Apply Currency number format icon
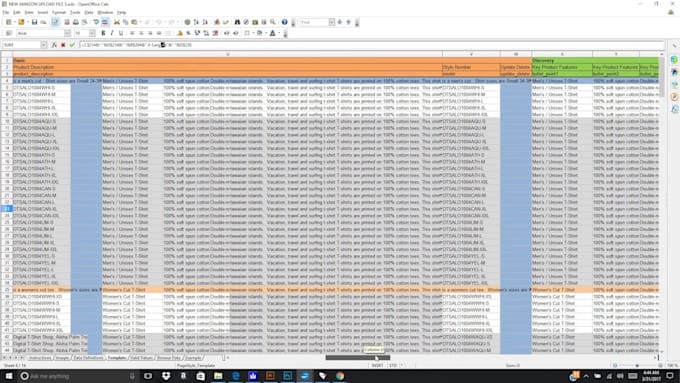The height and width of the screenshot is (383, 680). [180, 33]
